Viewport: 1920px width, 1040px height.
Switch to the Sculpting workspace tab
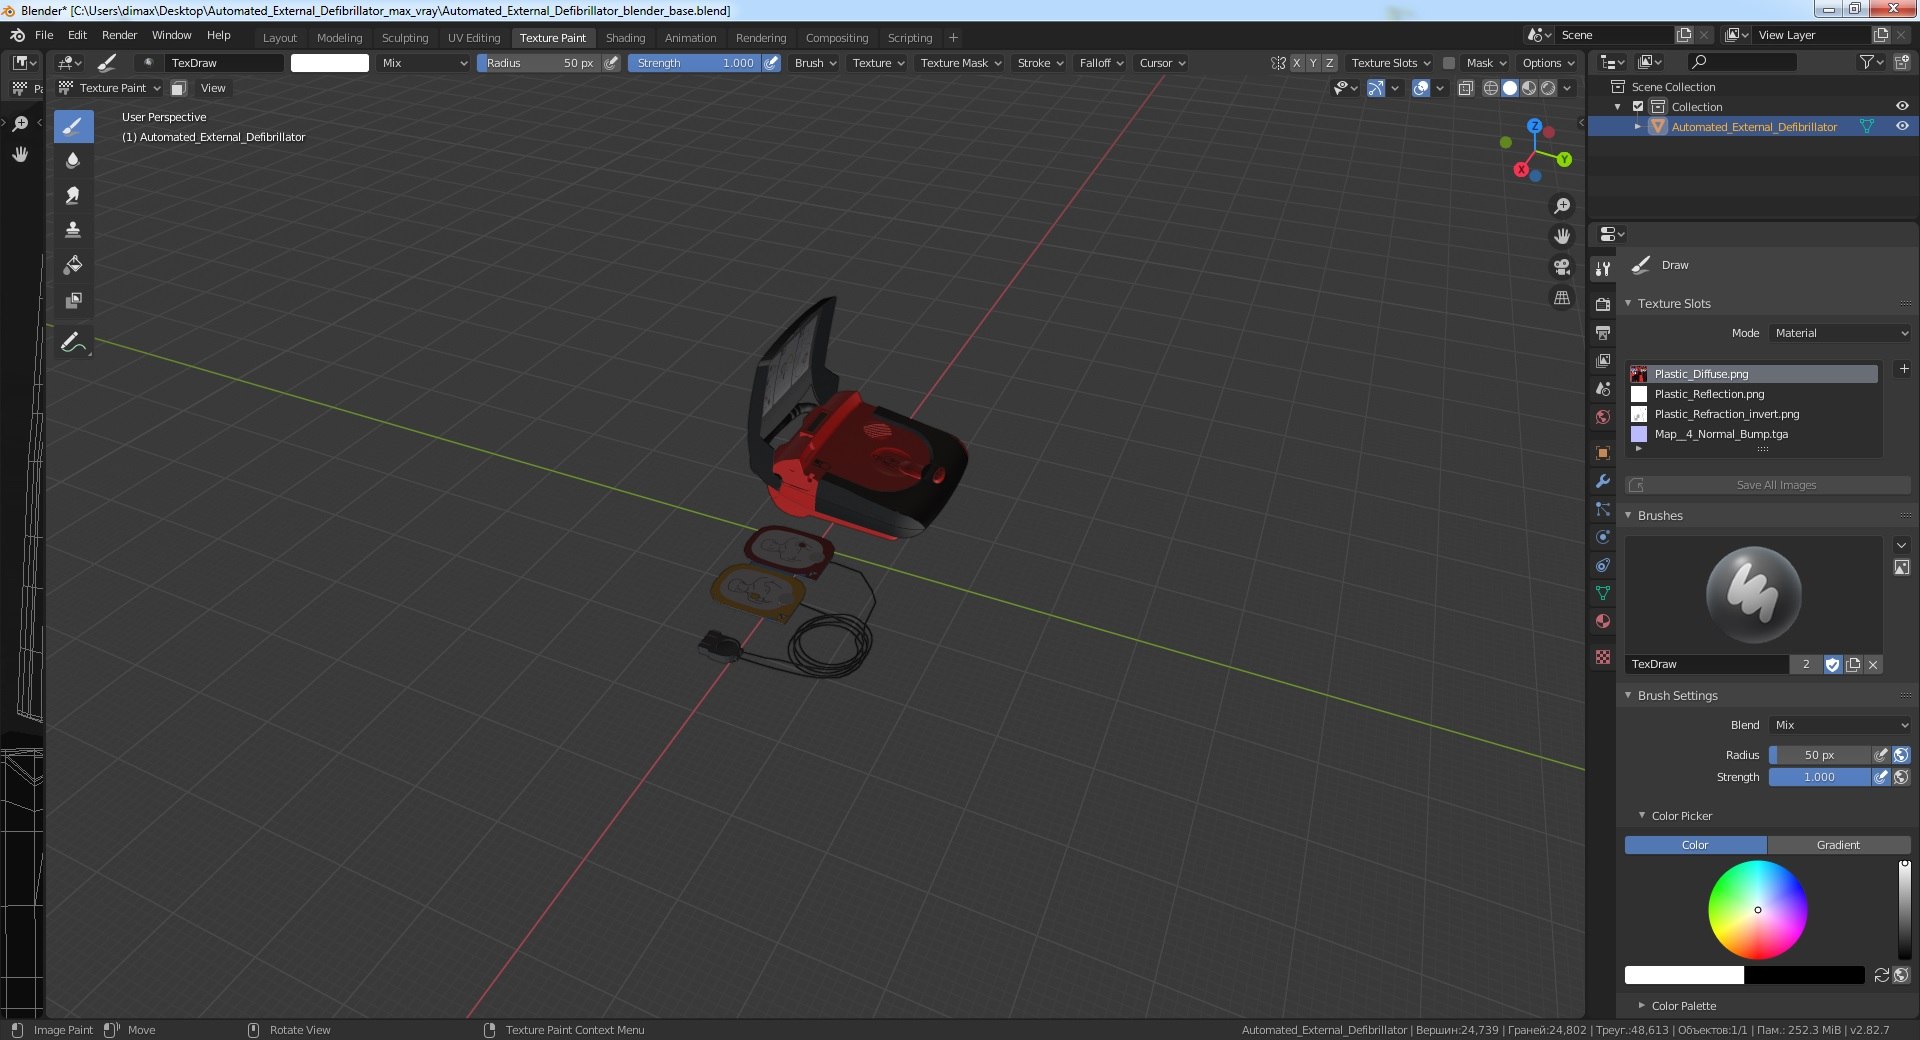point(405,38)
